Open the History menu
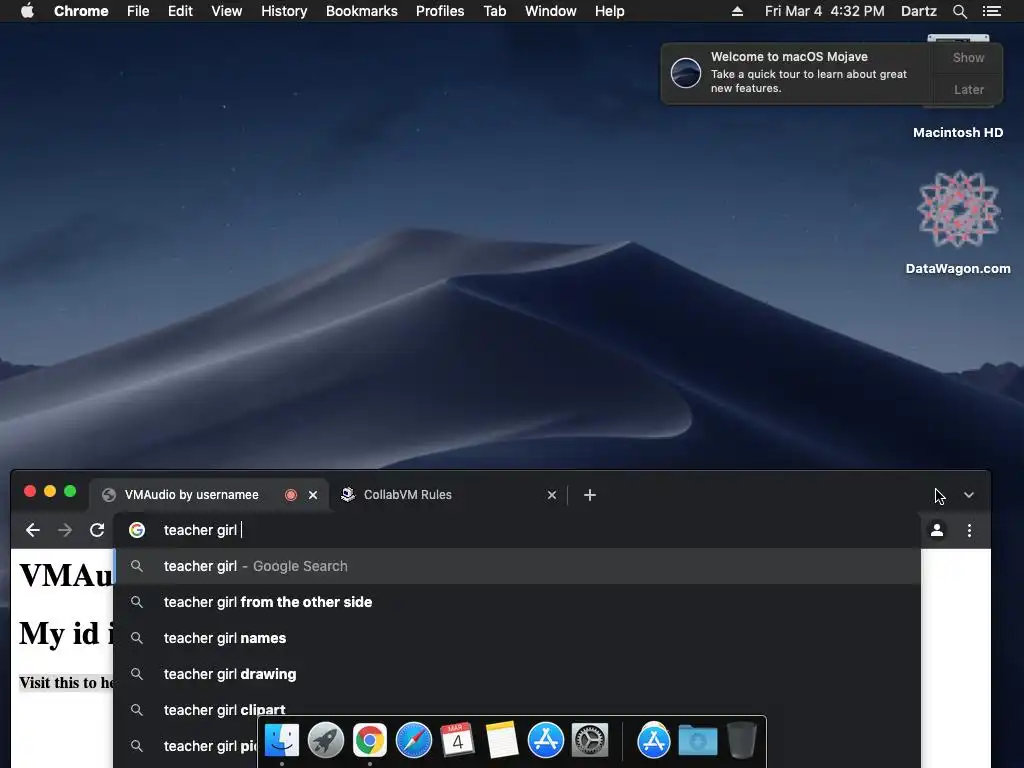Screen dimensions: 1024x768 (284, 11)
